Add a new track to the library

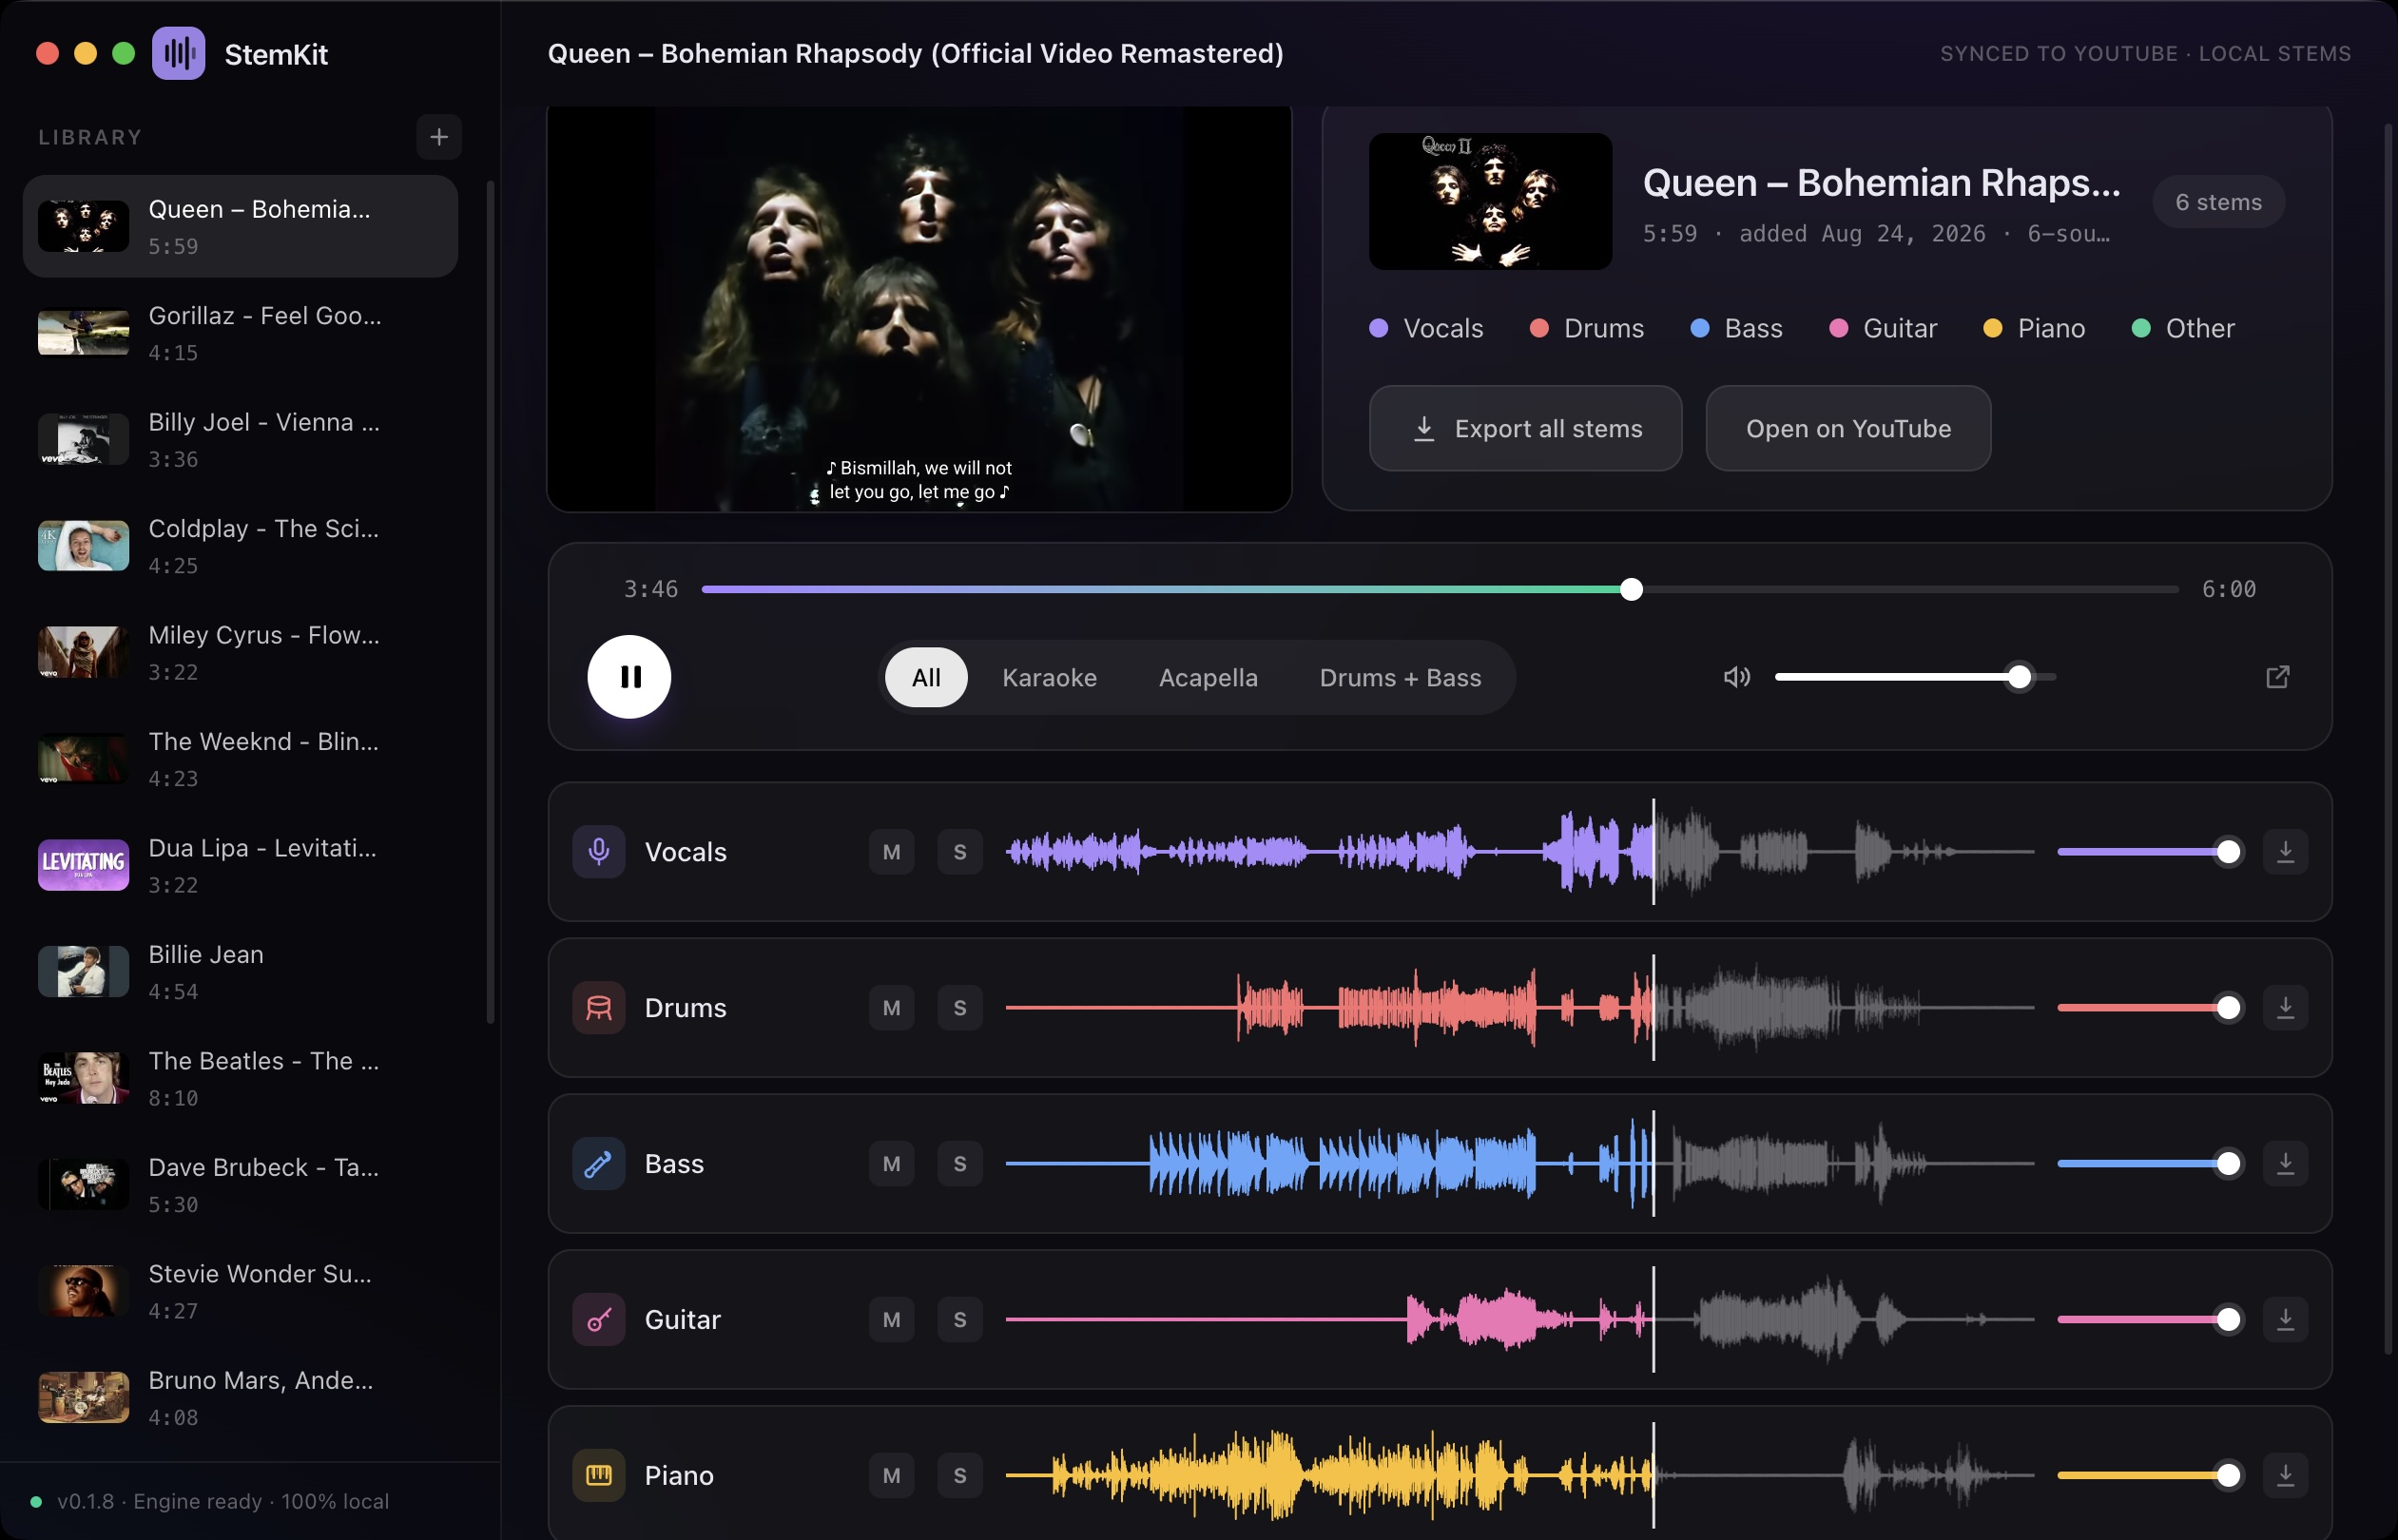(438, 137)
